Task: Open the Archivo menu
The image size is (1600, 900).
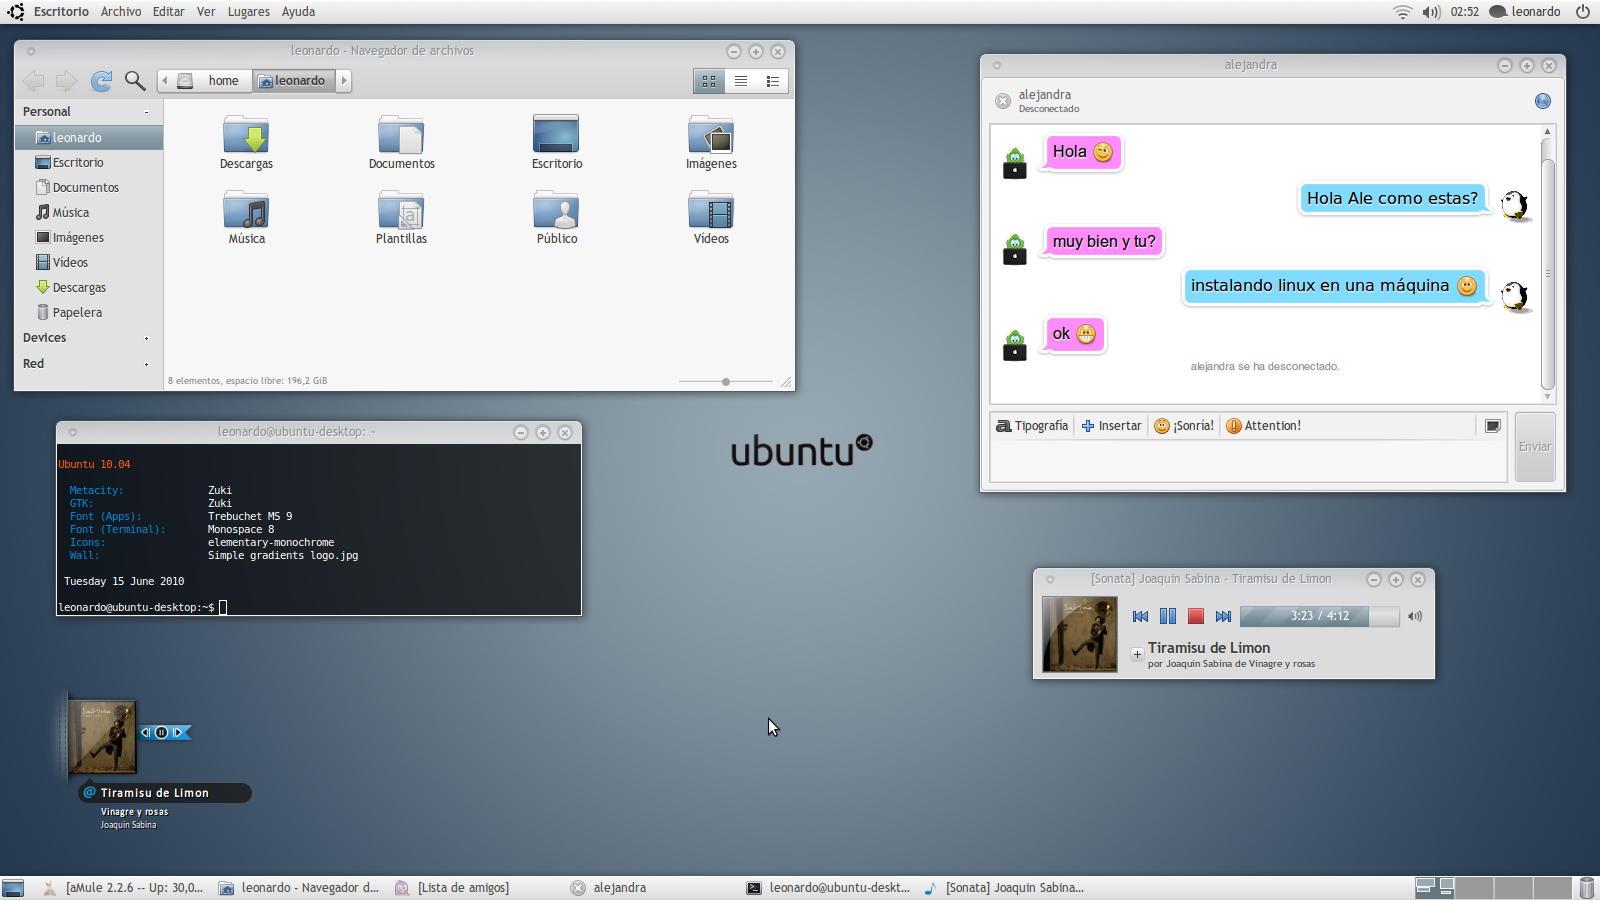Action: [121, 12]
